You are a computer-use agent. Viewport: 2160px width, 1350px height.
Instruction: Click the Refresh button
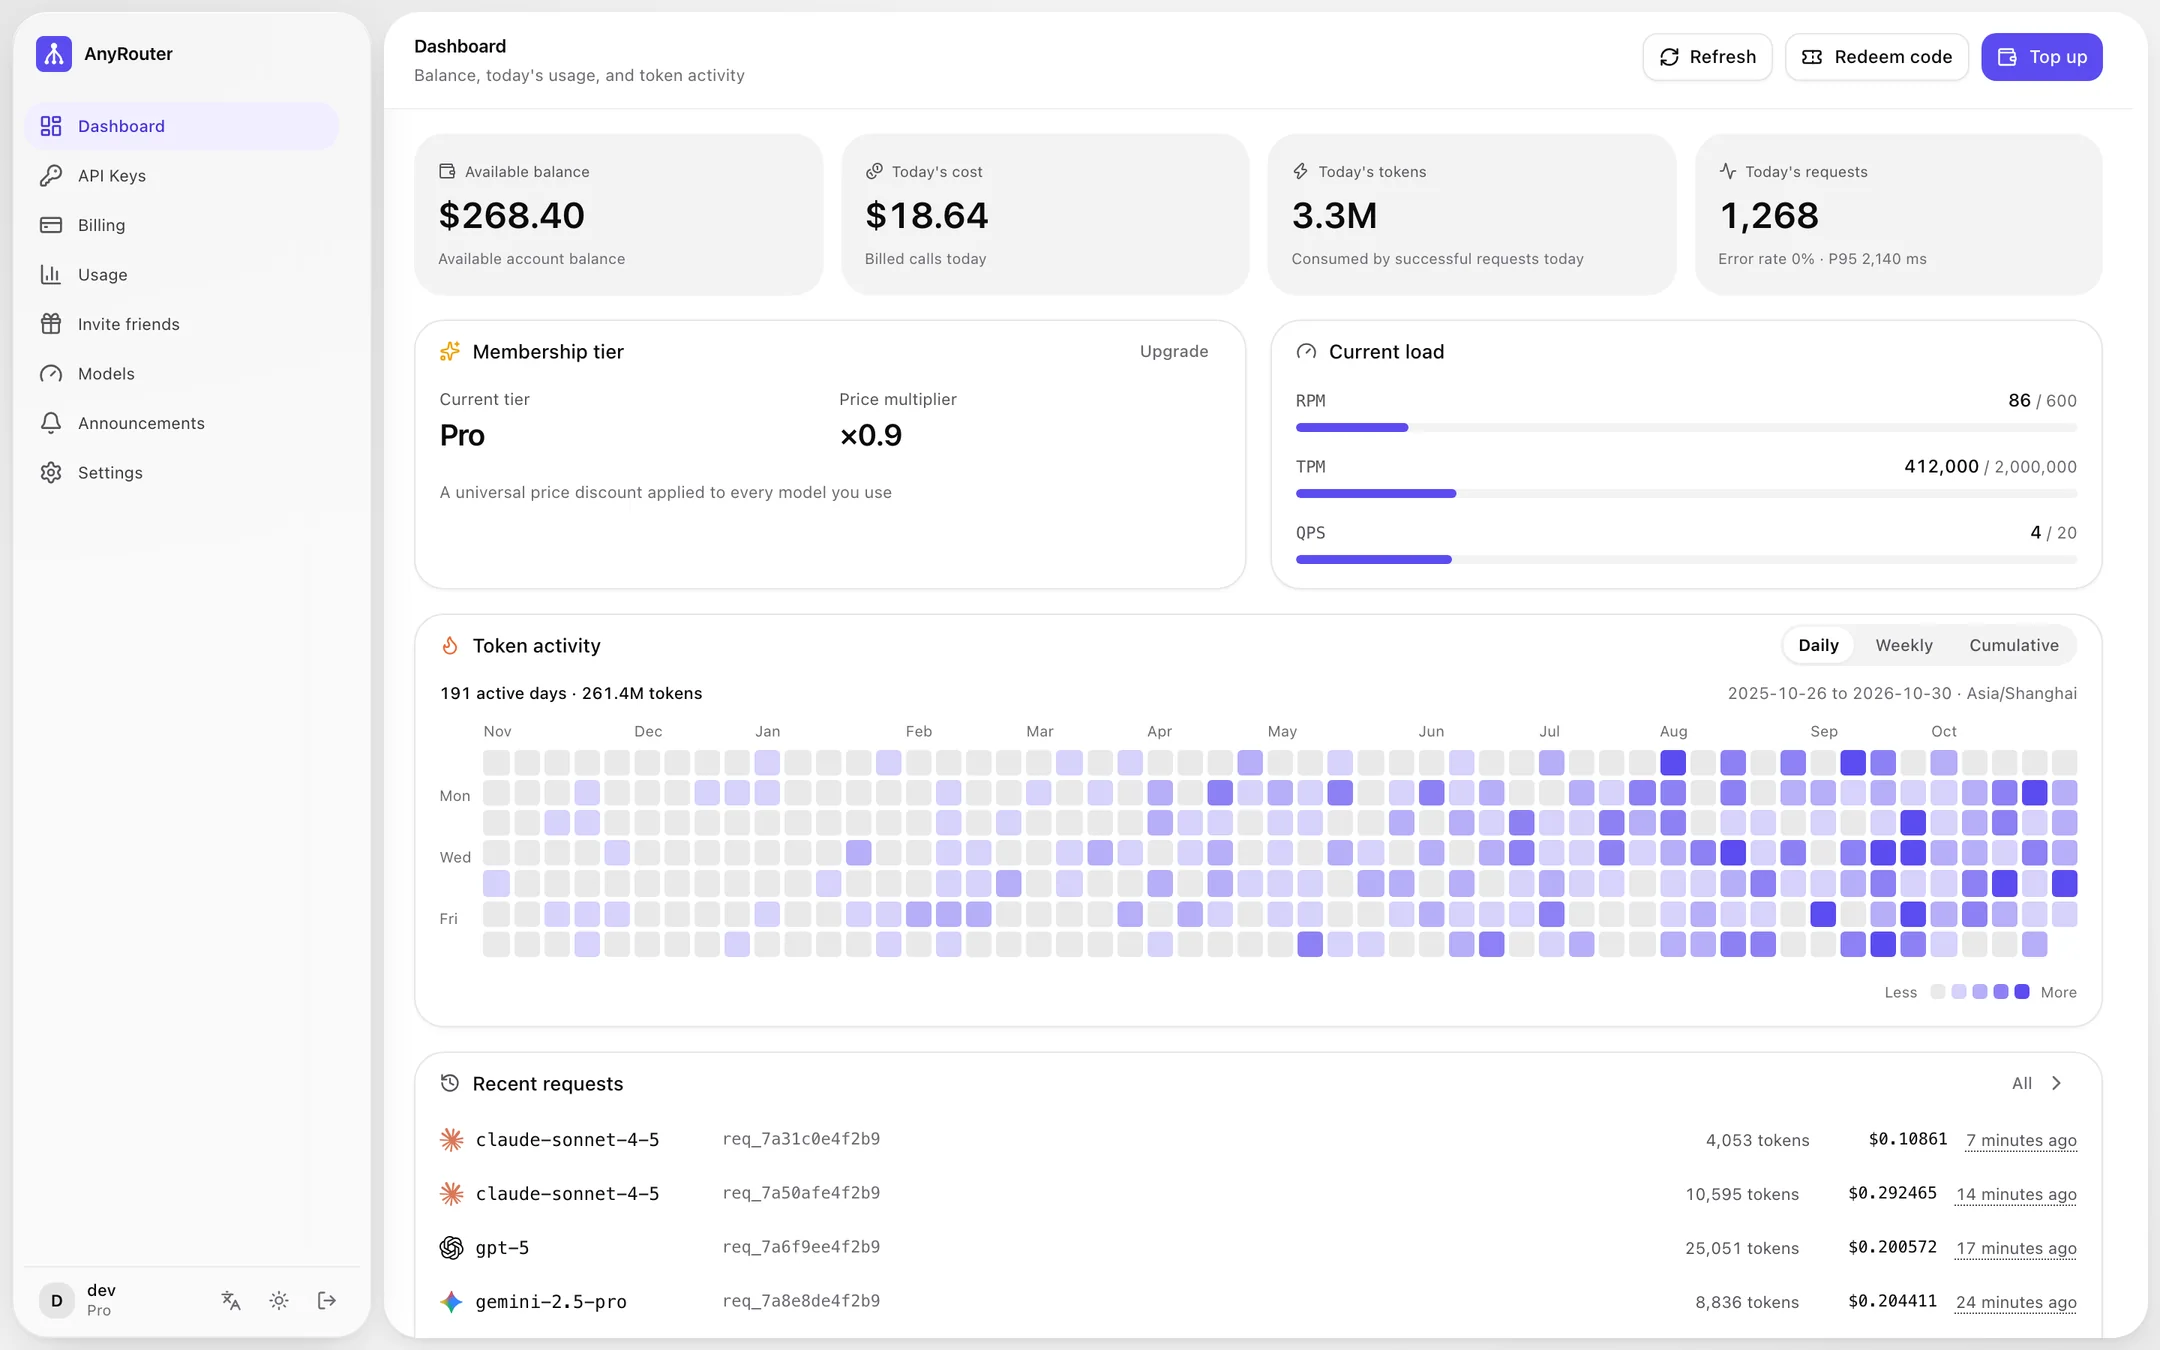pyautogui.click(x=1707, y=57)
